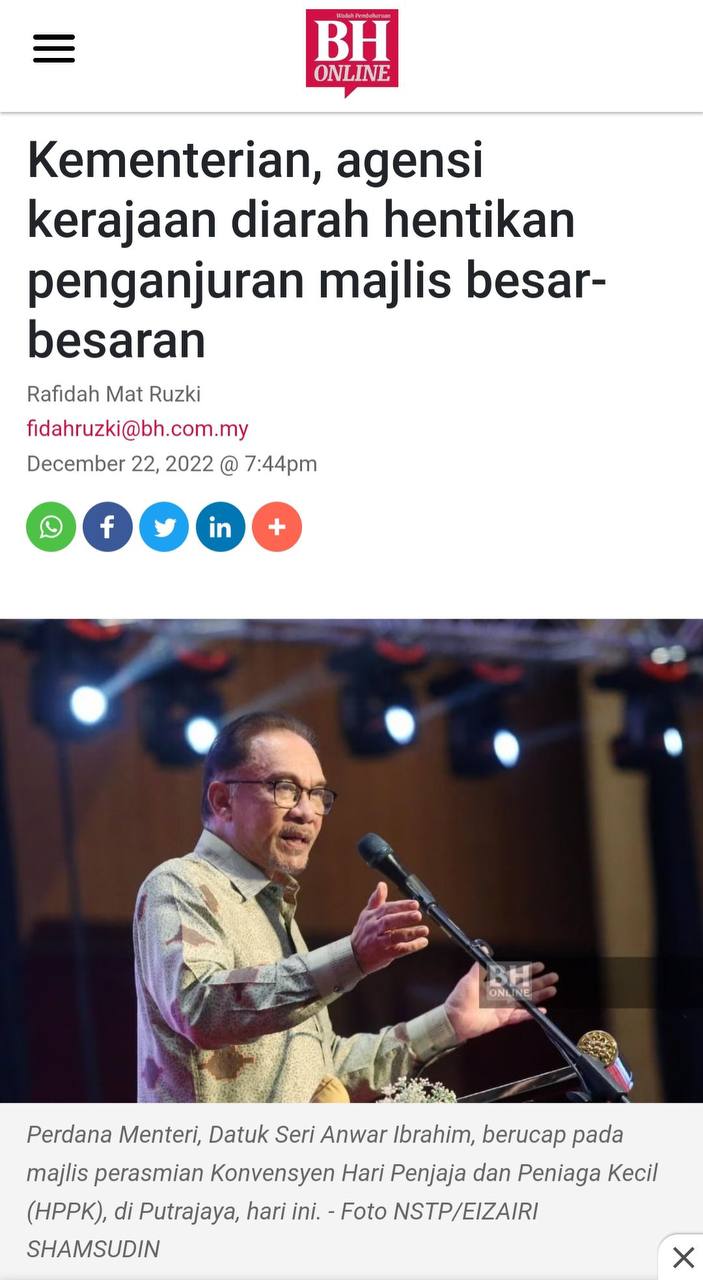
Task: Share article on LinkedIn
Action: click(x=220, y=527)
